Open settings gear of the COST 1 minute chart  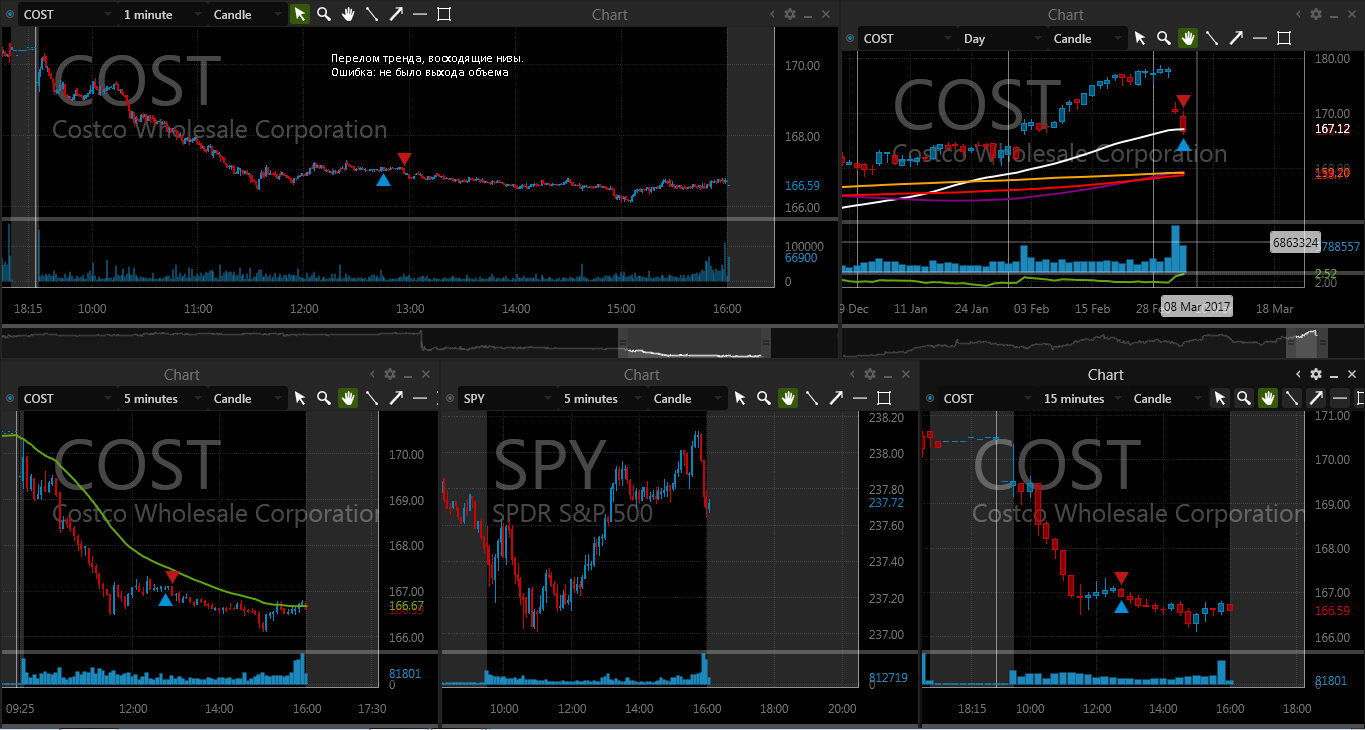tap(790, 14)
